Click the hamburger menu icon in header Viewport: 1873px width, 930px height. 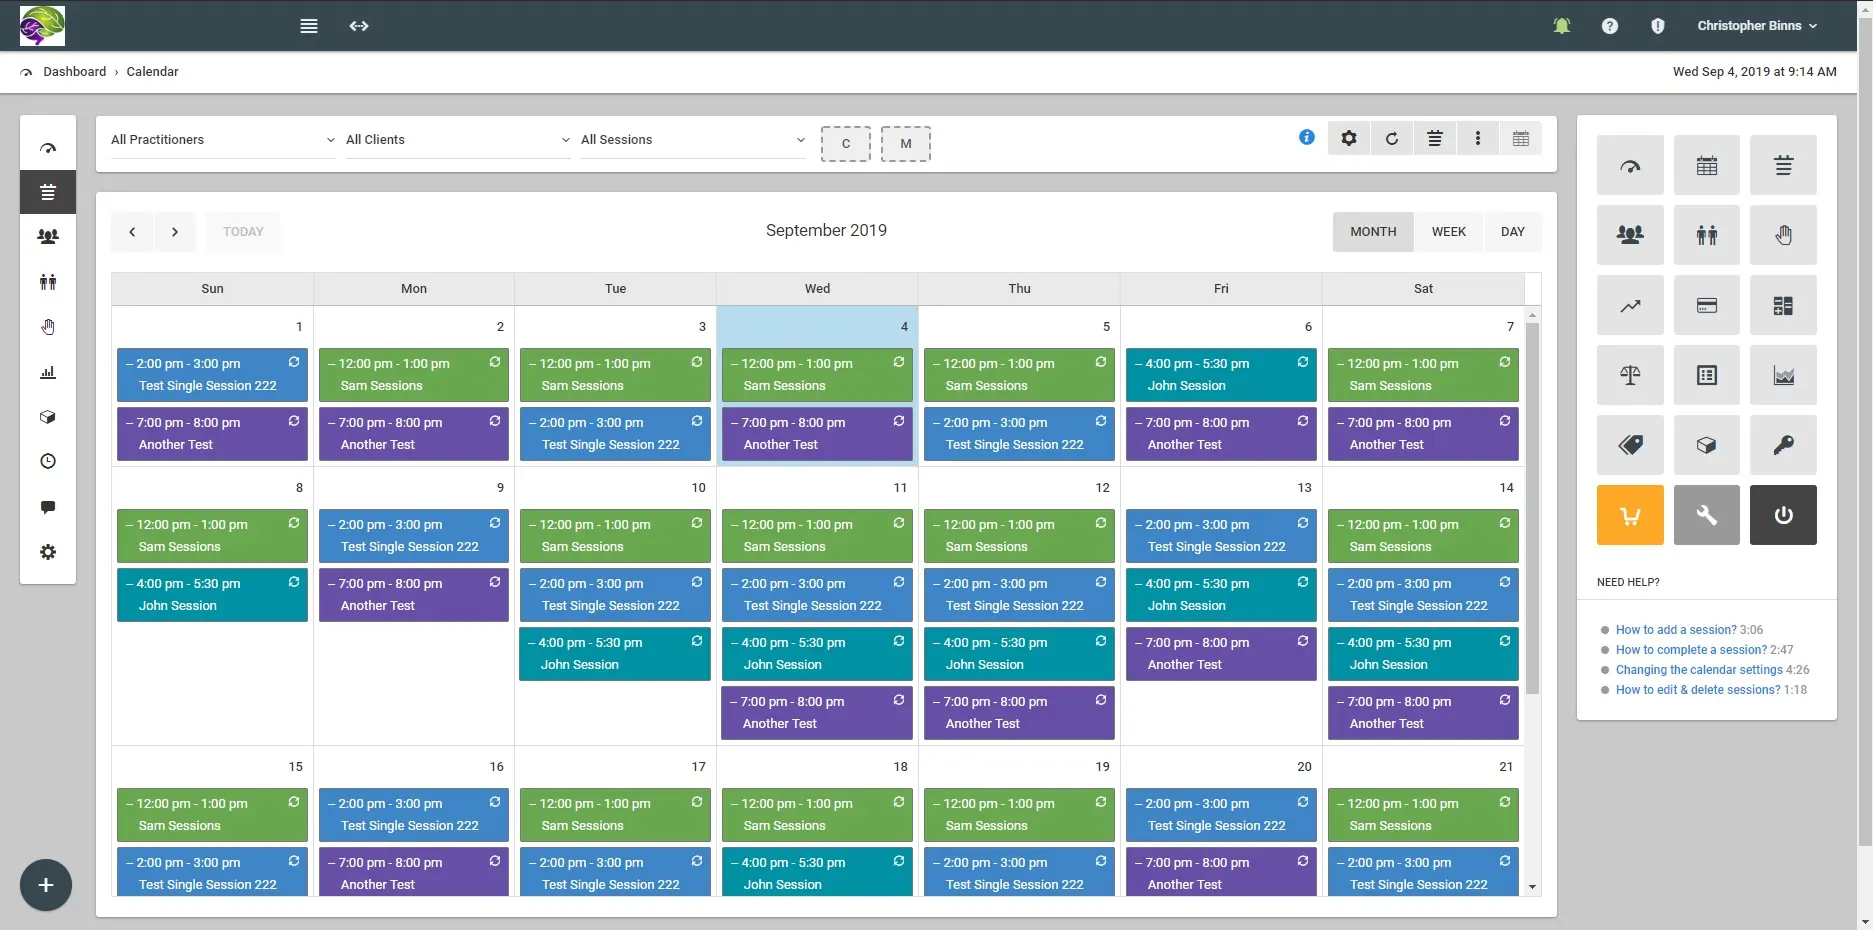309,26
